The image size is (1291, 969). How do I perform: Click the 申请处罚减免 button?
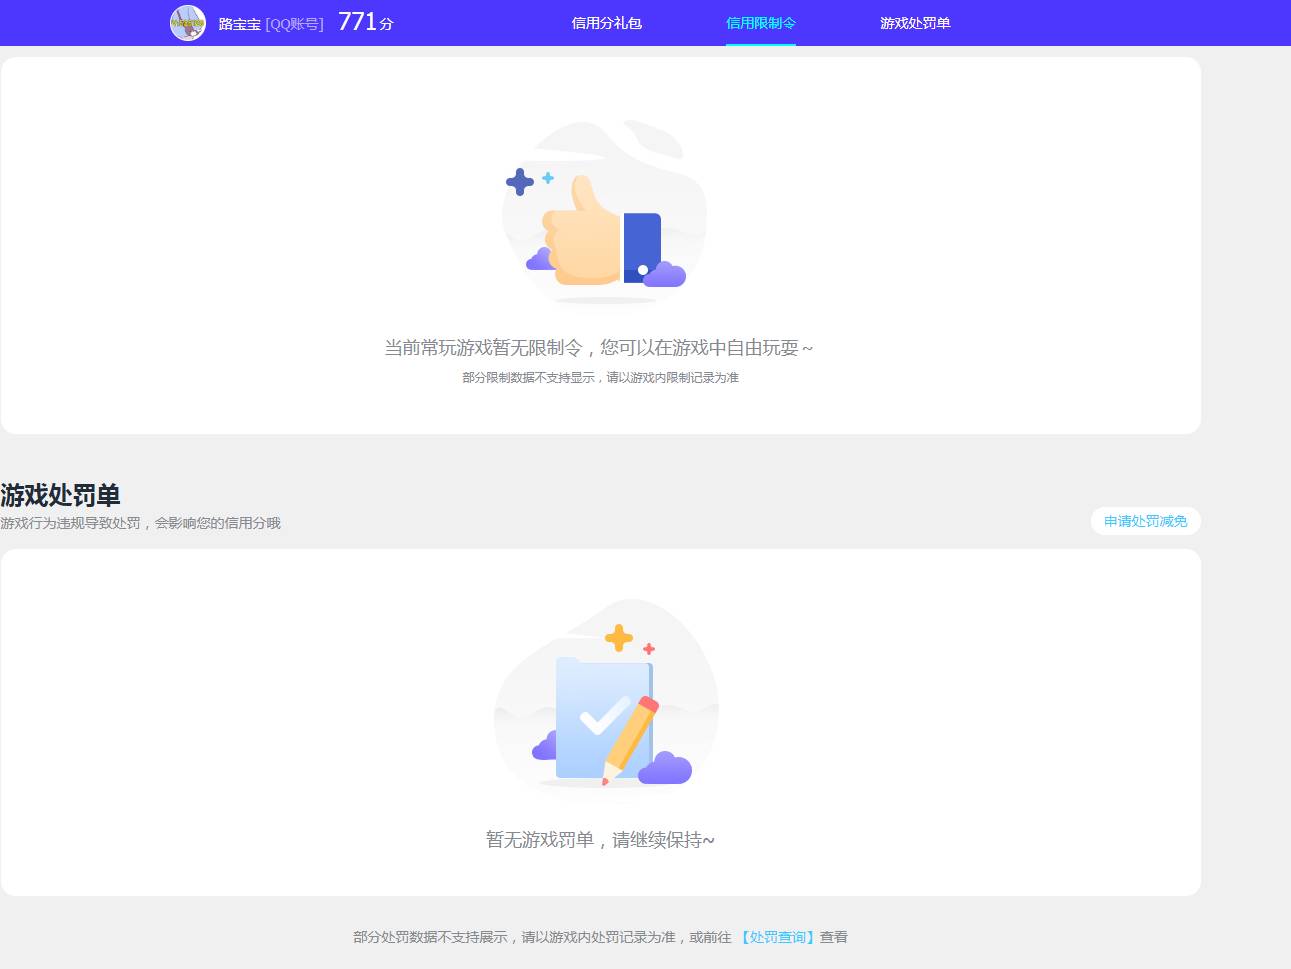coord(1144,521)
